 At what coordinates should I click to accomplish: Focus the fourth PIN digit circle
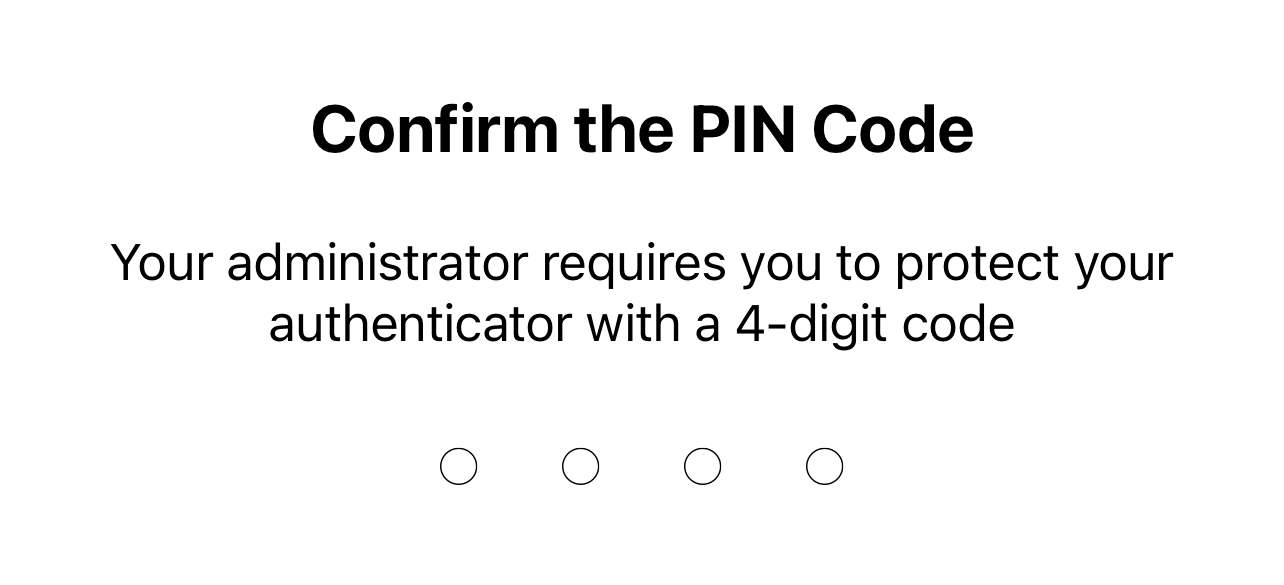[x=825, y=466]
